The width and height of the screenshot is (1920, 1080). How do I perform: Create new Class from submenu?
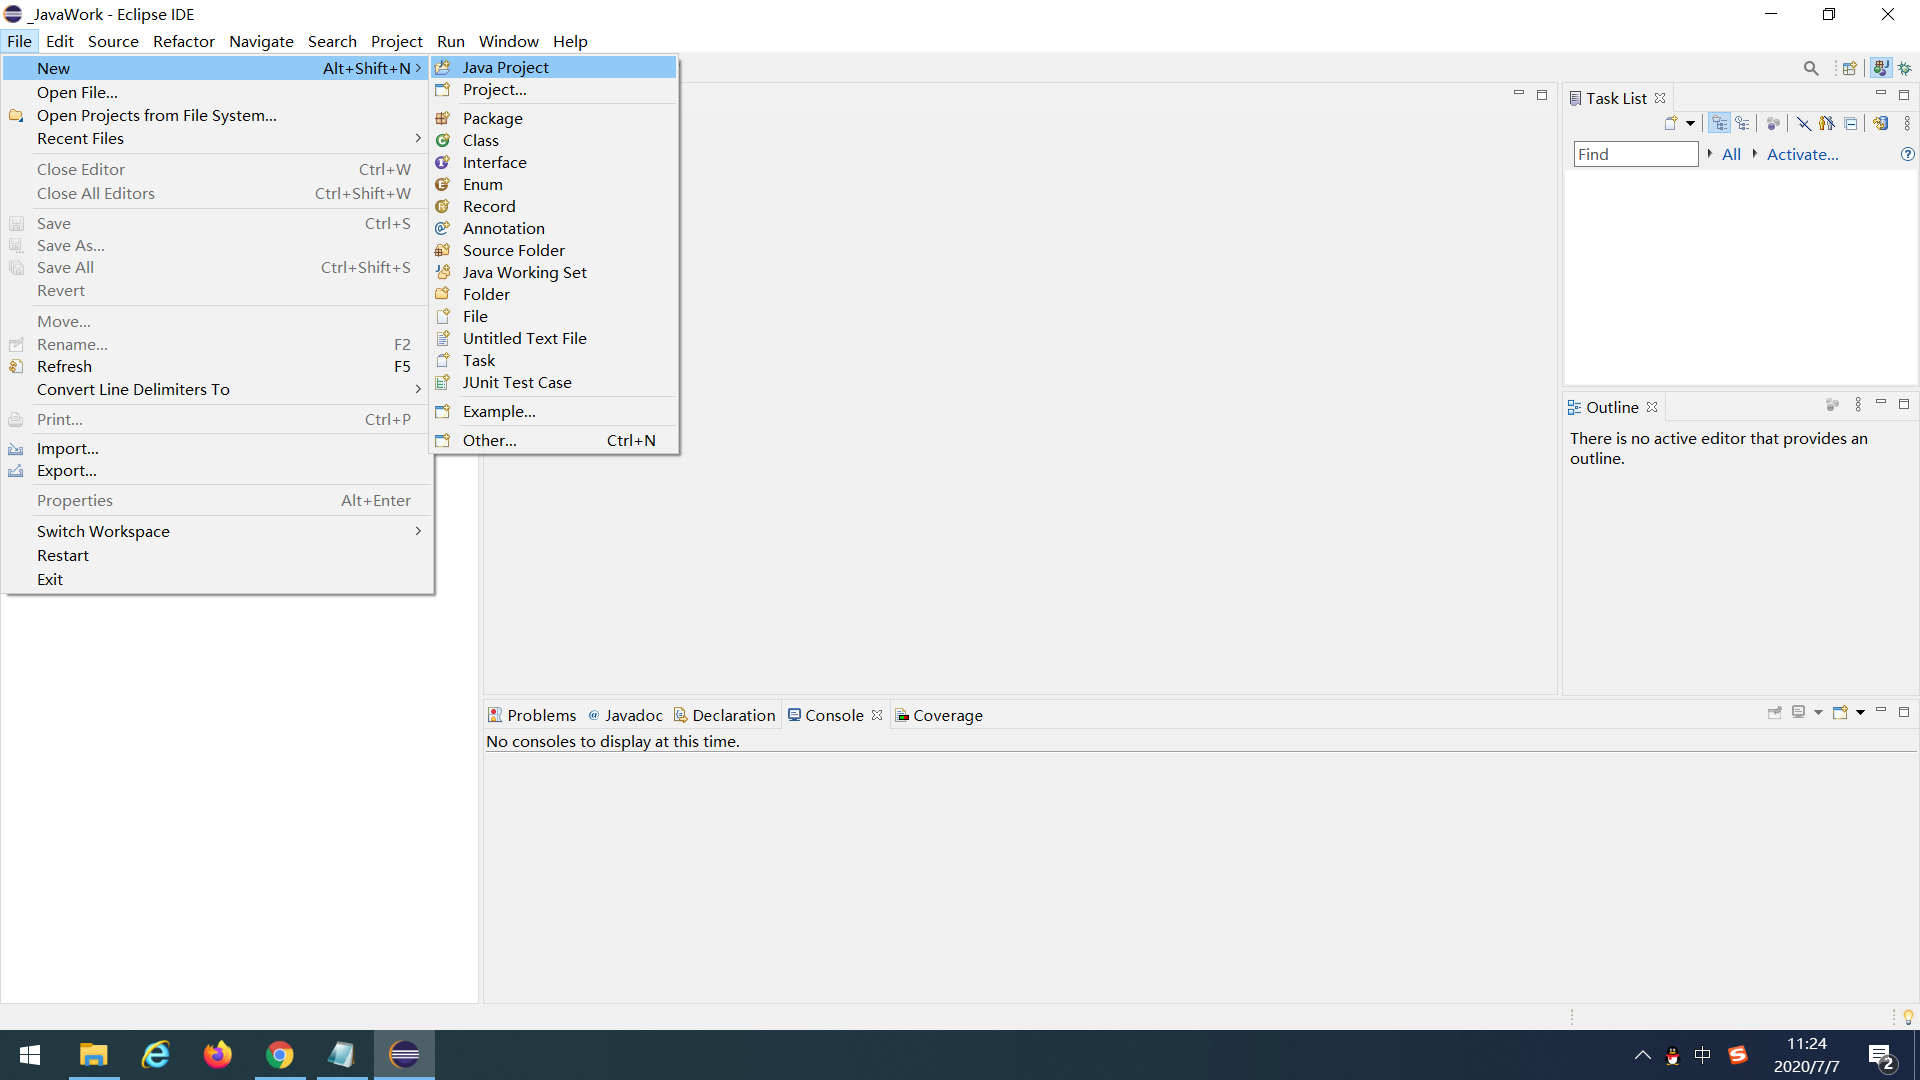554,140
